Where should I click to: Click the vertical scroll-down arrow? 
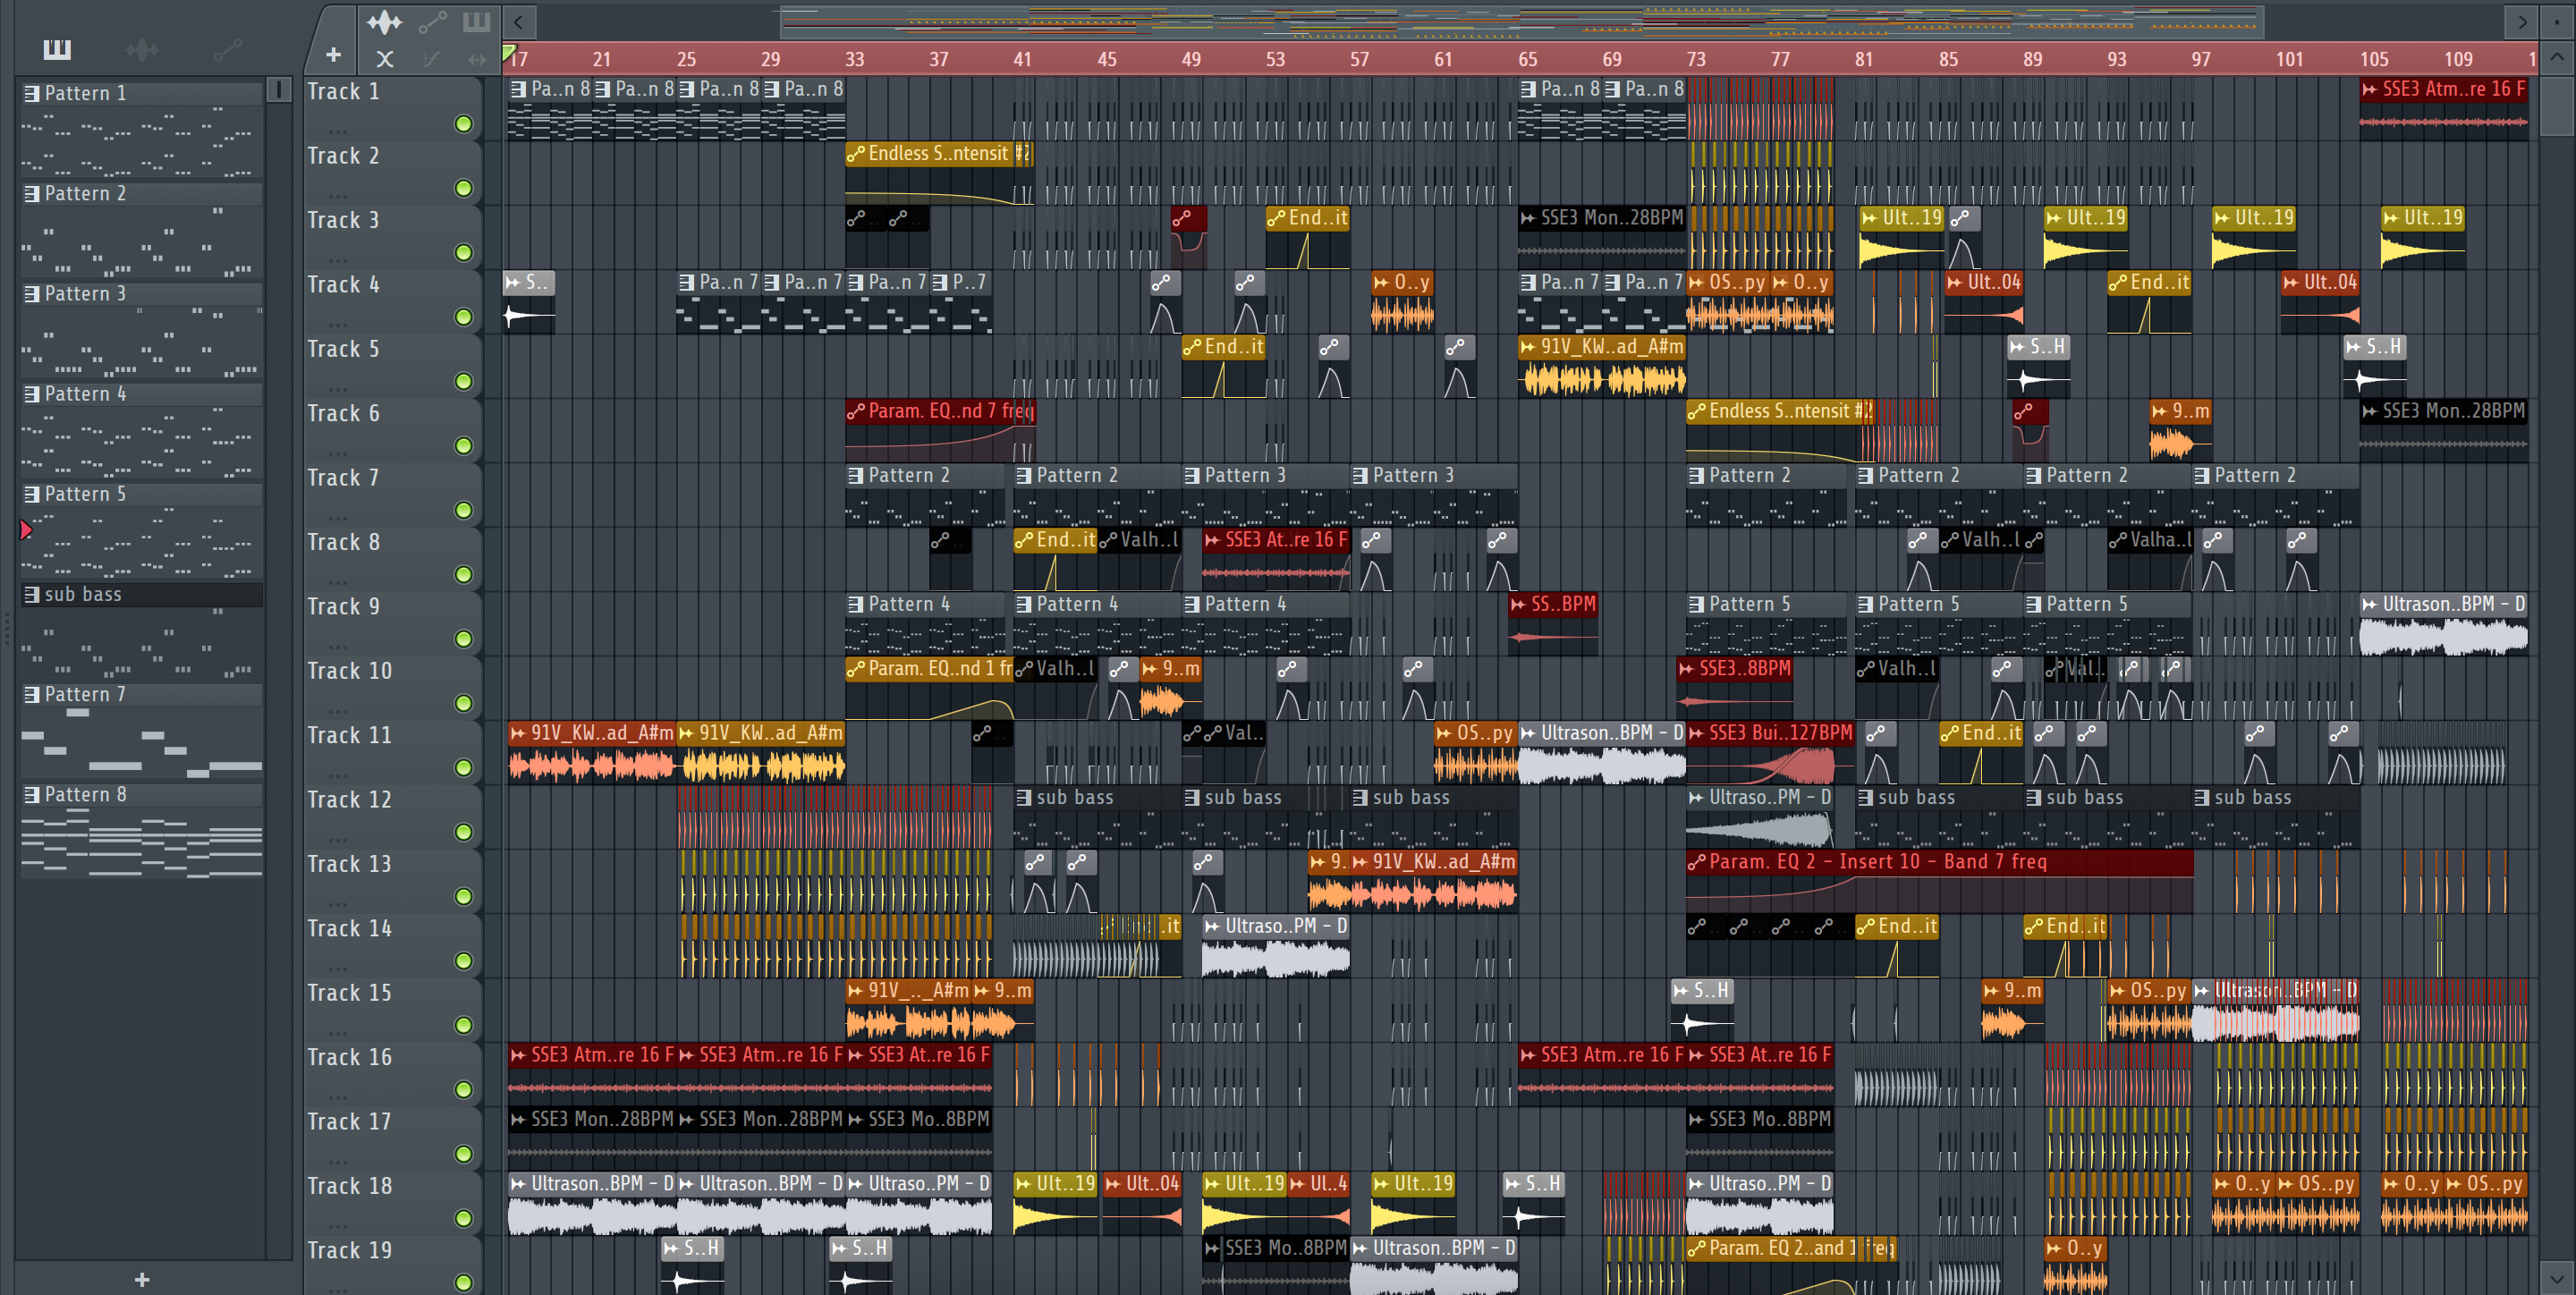click(2556, 1278)
